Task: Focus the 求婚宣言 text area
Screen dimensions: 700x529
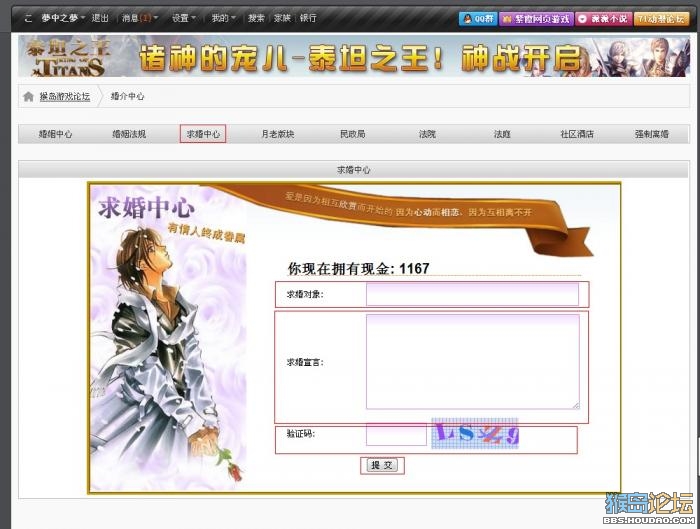Action: tap(473, 362)
